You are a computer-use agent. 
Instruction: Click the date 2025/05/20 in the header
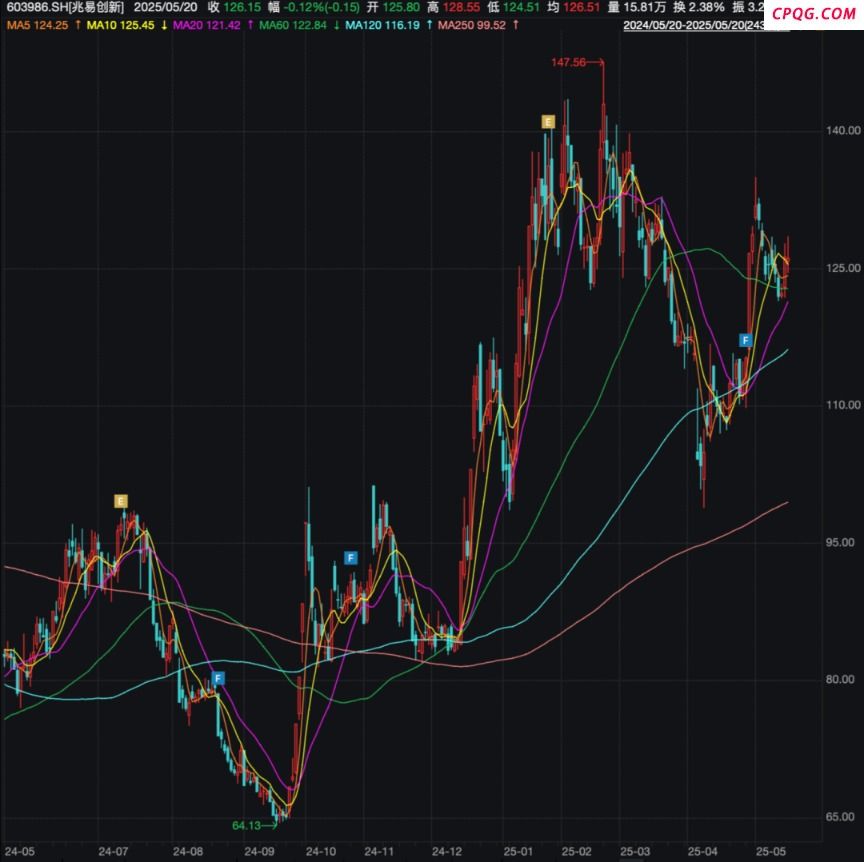click(165, 8)
